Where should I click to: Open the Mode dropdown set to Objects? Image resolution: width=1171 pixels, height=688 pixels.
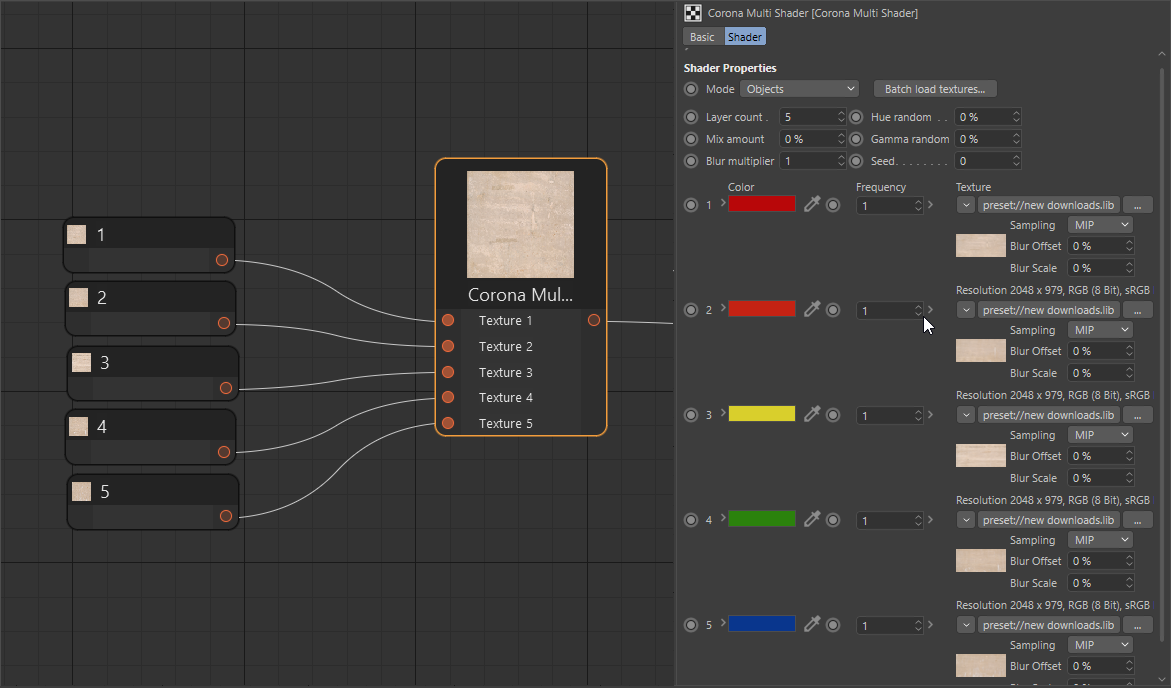[x=800, y=89]
